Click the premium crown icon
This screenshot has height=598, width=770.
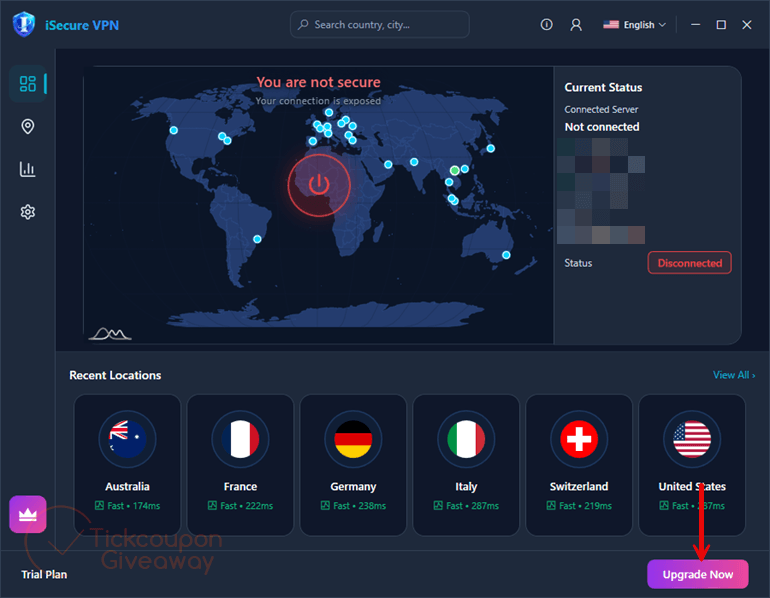pos(28,514)
